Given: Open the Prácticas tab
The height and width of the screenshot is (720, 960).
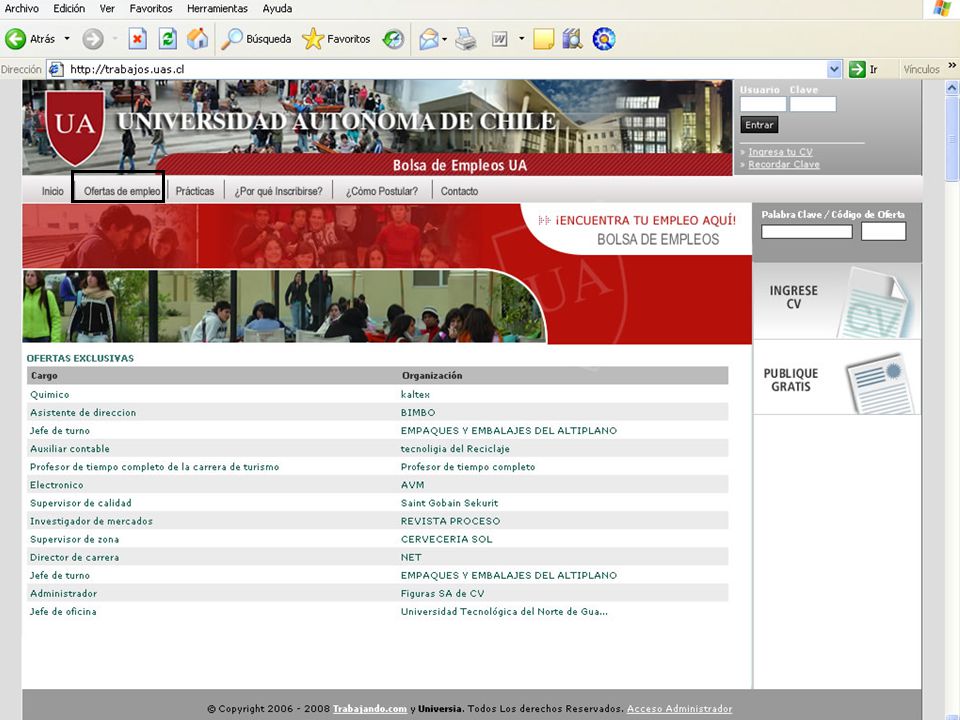Looking at the screenshot, I should tap(195, 191).
